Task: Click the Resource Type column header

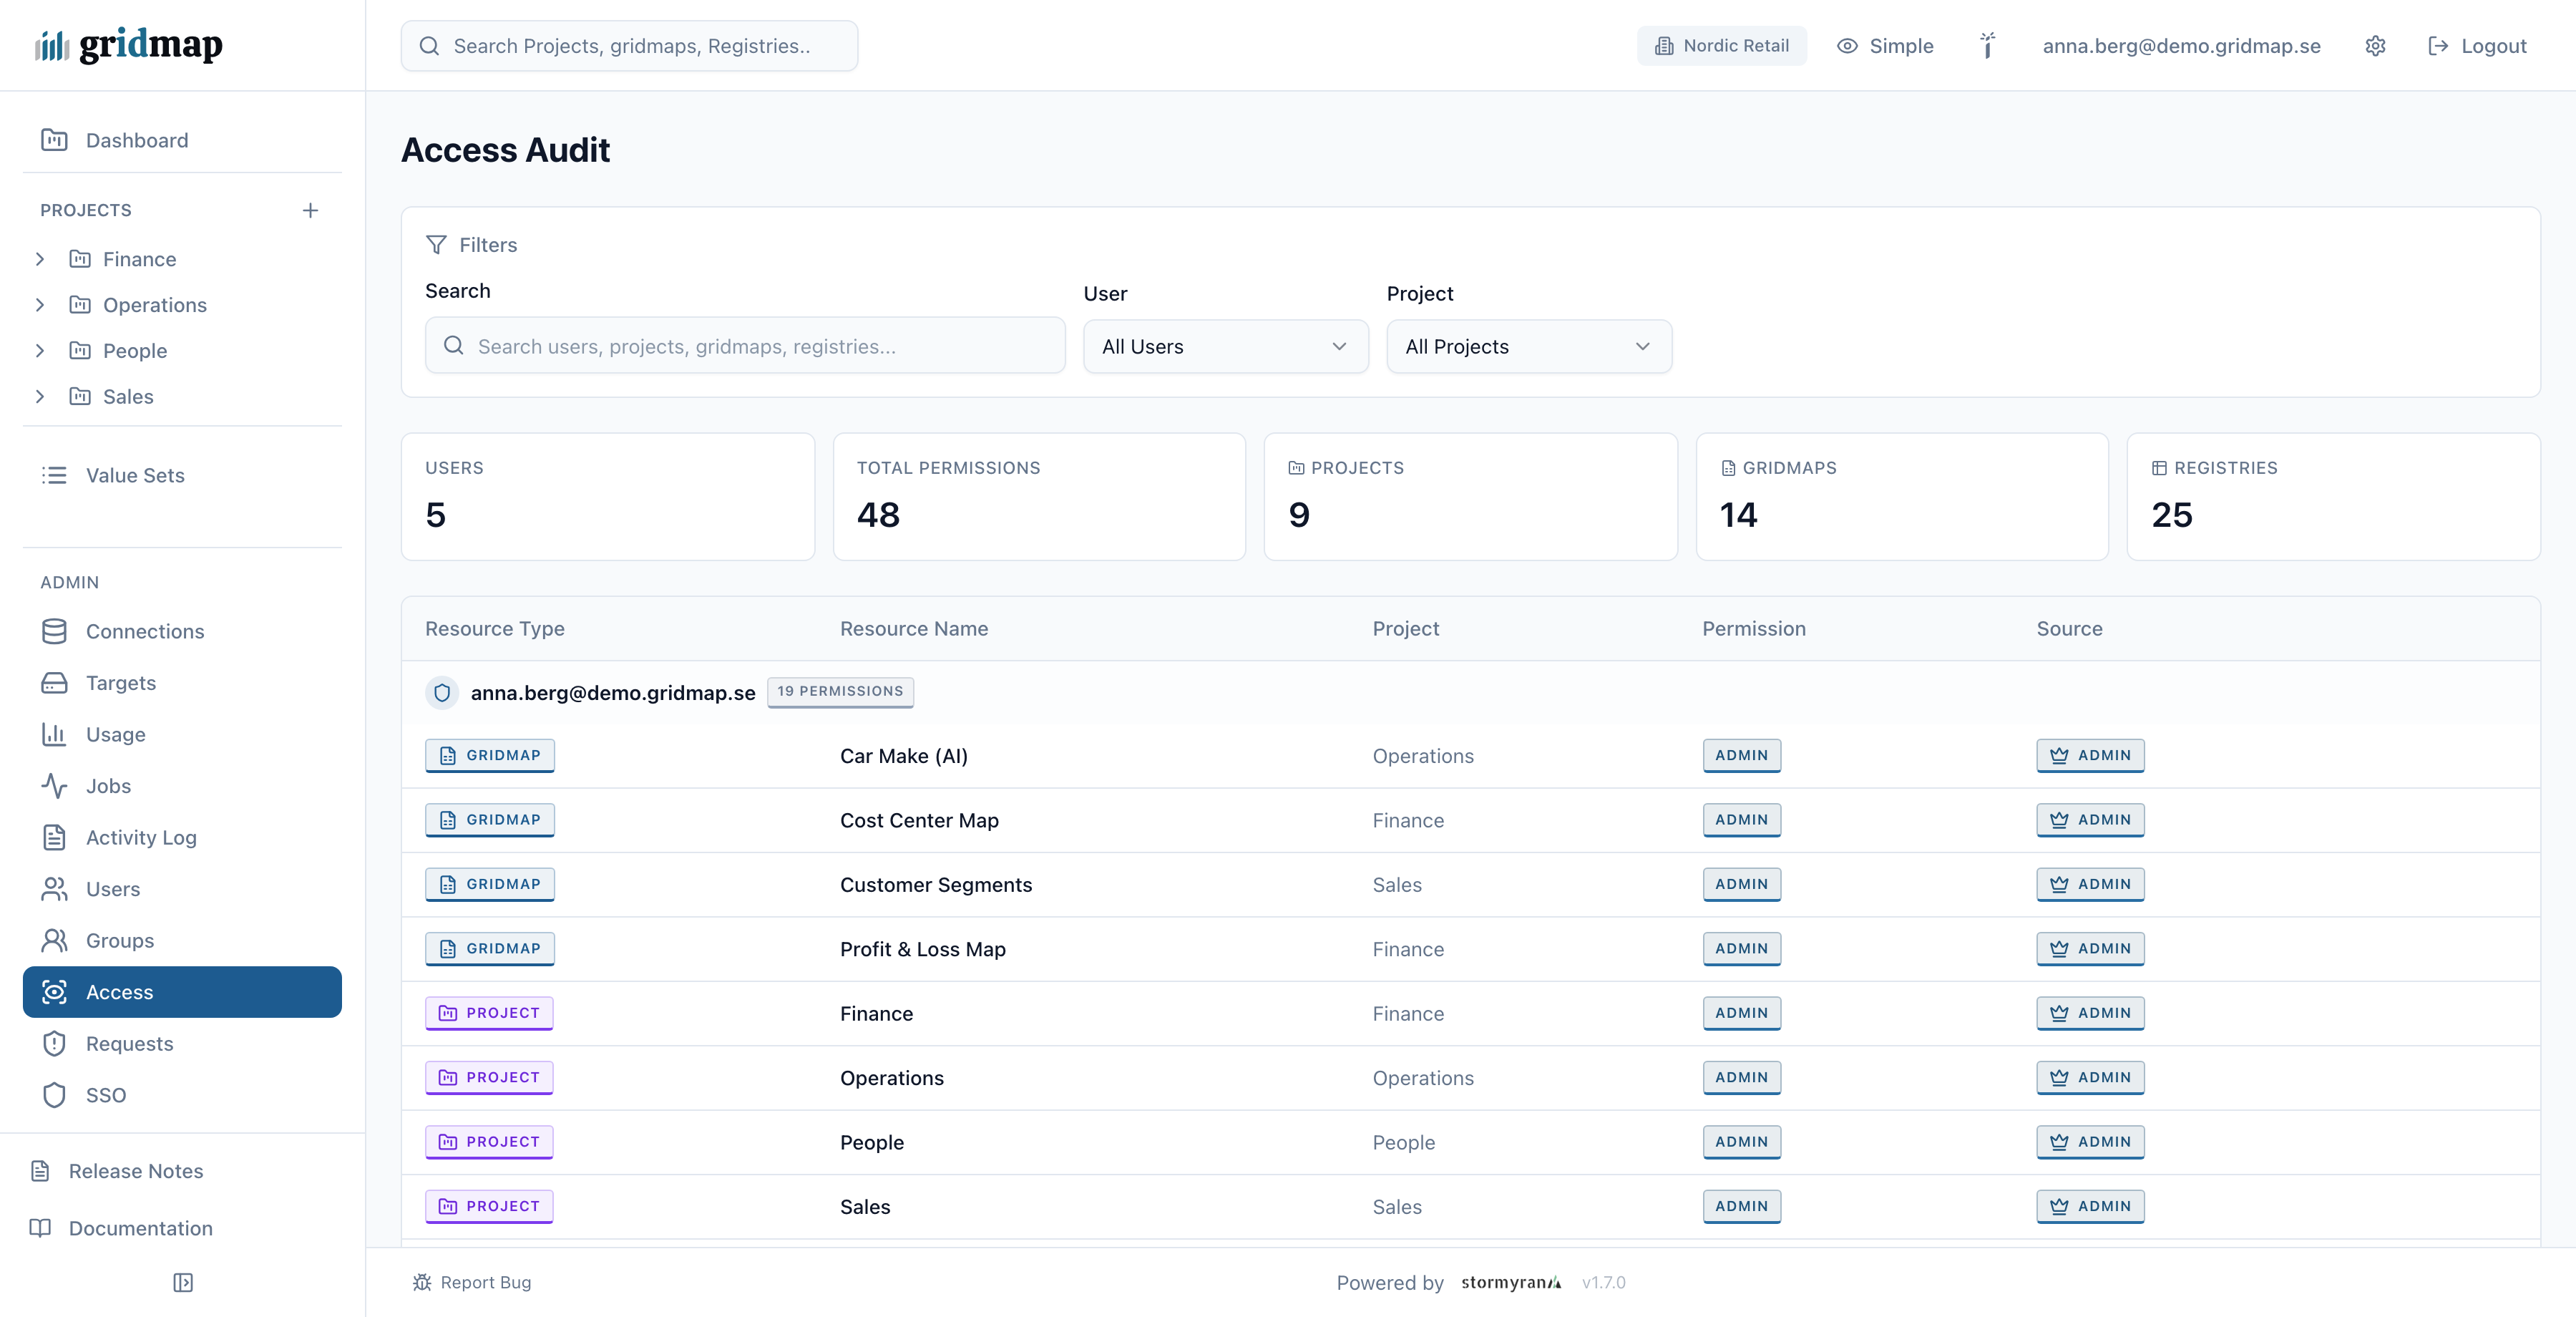Action: tap(495, 629)
